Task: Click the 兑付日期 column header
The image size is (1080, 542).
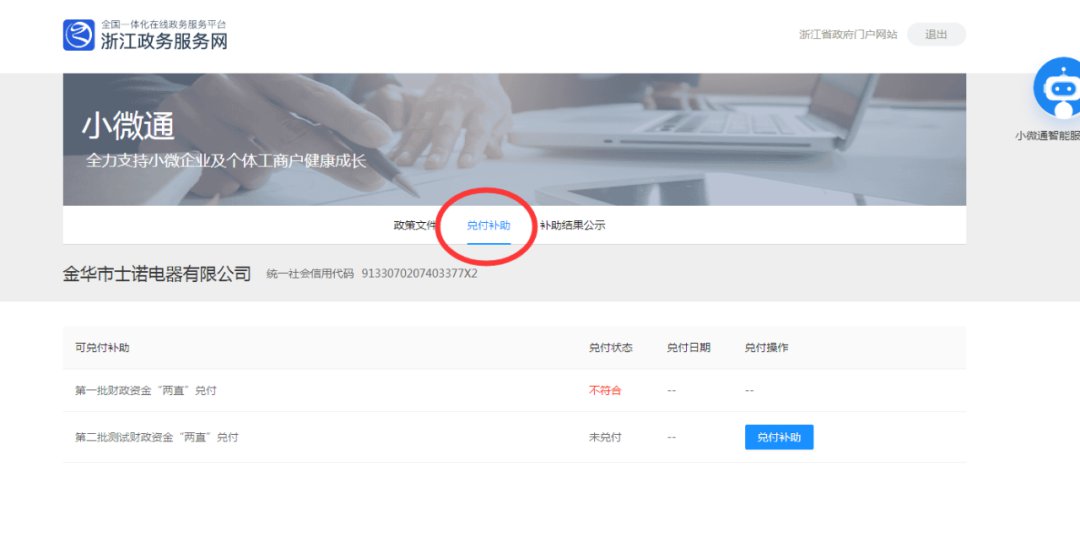Action: pyautogui.click(x=689, y=348)
